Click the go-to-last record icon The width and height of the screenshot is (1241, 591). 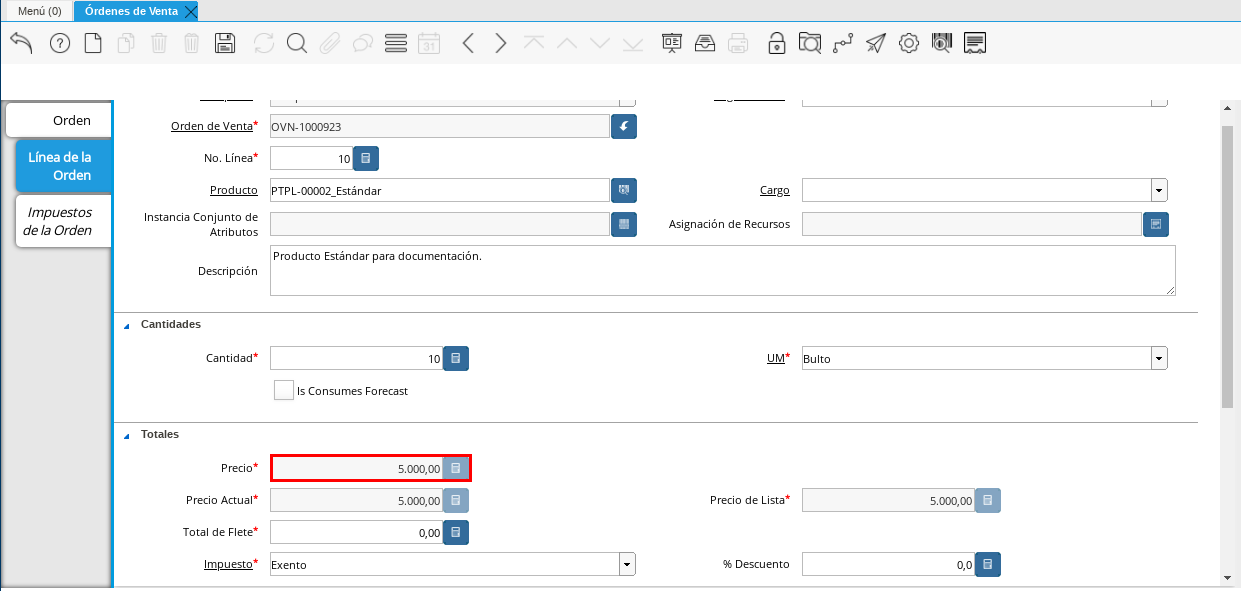633,43
